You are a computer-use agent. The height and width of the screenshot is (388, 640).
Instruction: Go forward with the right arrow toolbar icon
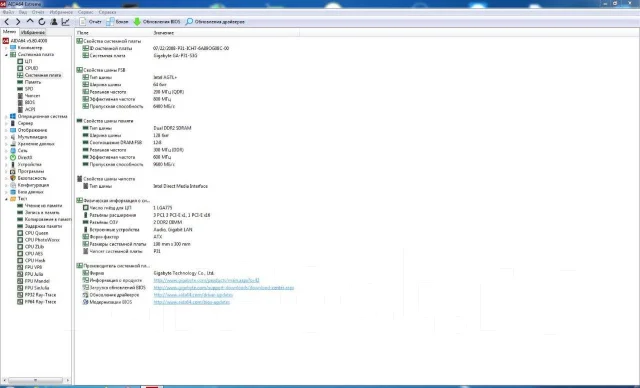(18, 22)
